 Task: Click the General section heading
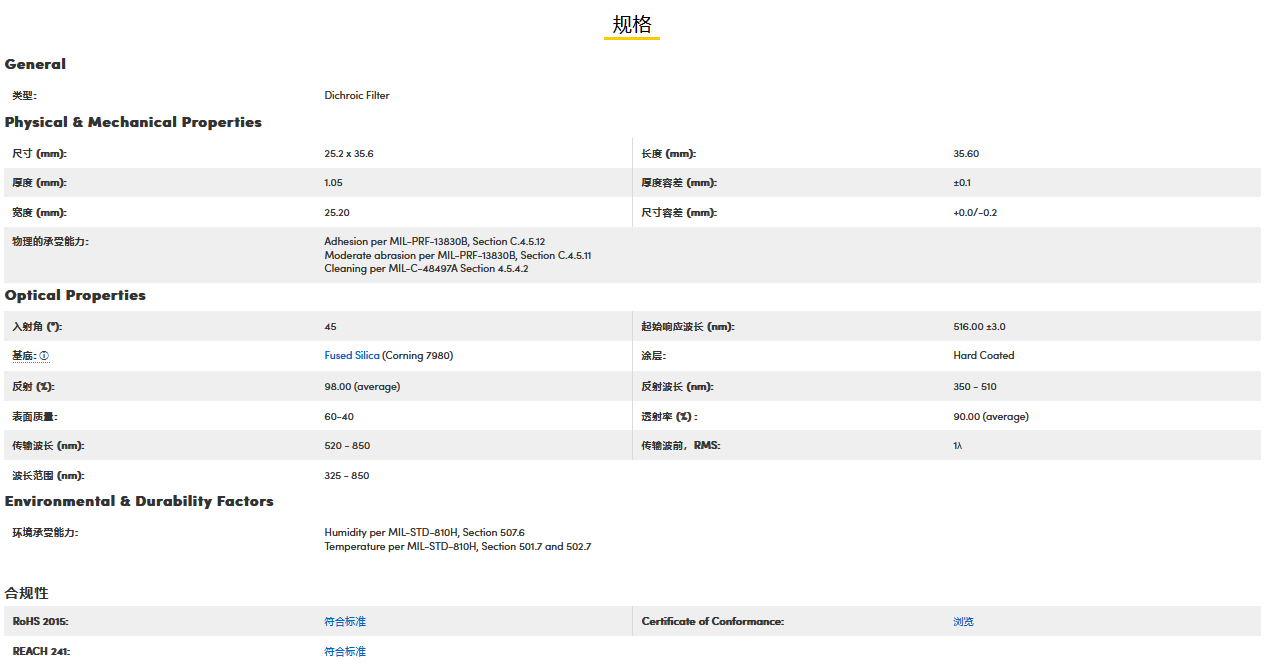pos(35,64)
